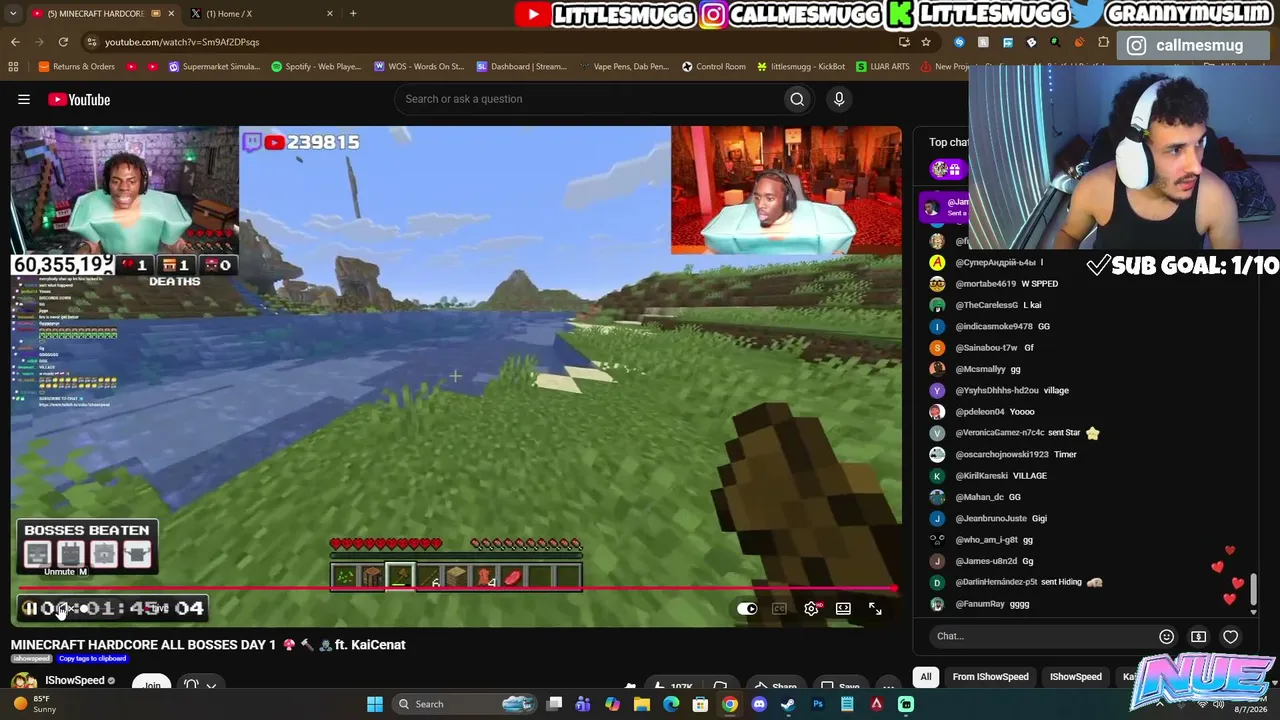Open the littlesmugg - KickBot bookmark
The height and width of the screenshot is (720, 1280).
(801, 67)
